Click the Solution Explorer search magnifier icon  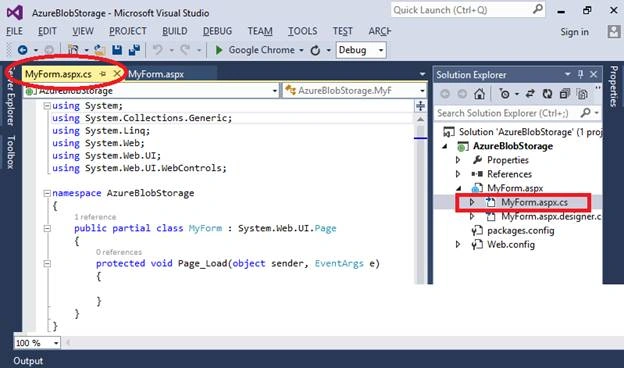coord(585,113)
